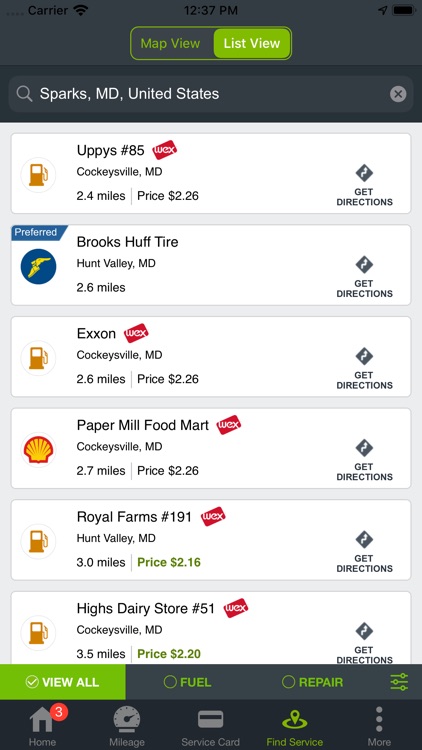Get directions to Brooks Huff Tire
This screenshot has width=422, height=750.
click(364, 276)
